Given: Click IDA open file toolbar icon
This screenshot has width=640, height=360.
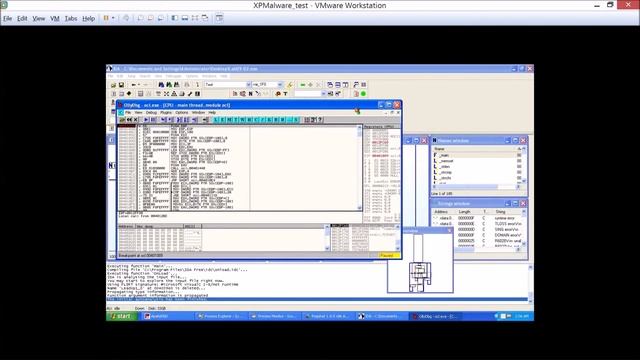Looking at the screenshot, I should 113,84.
